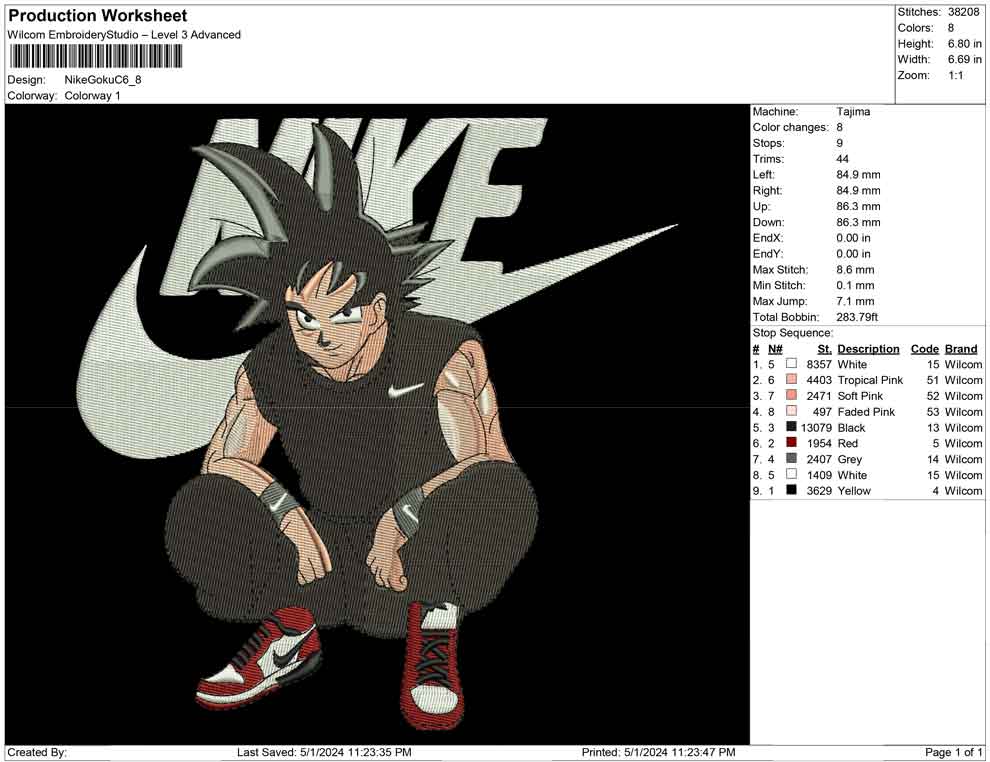Click the Red color swatch

(x=791, y=443)
